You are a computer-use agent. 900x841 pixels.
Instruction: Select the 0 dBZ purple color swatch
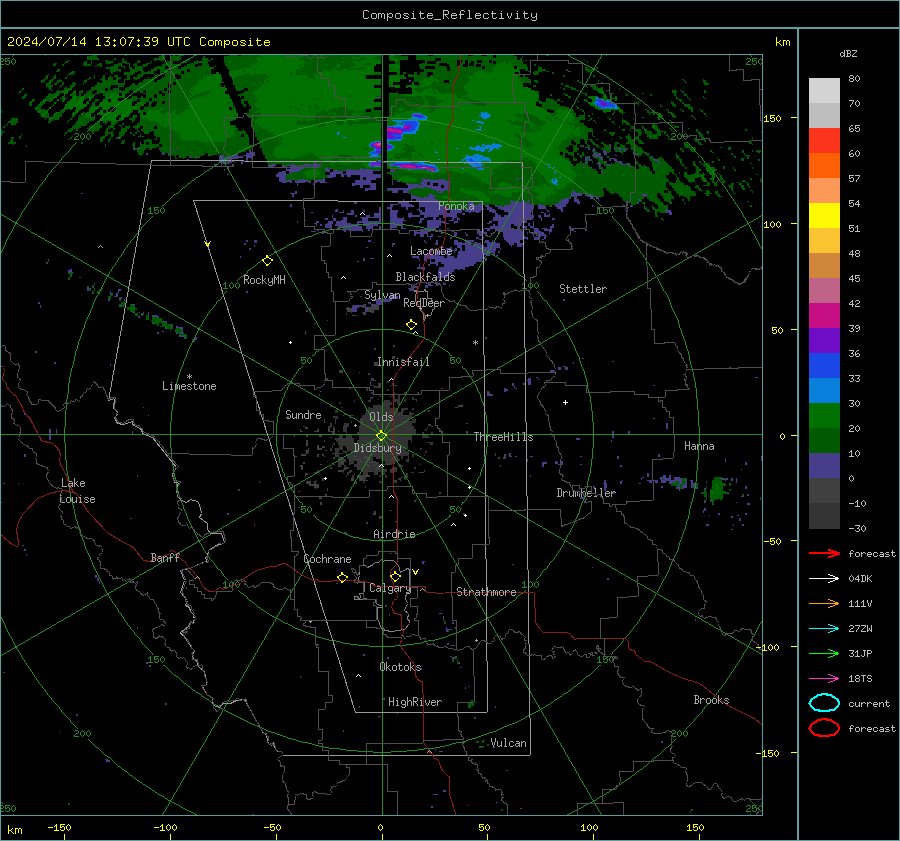click(824, 466)
